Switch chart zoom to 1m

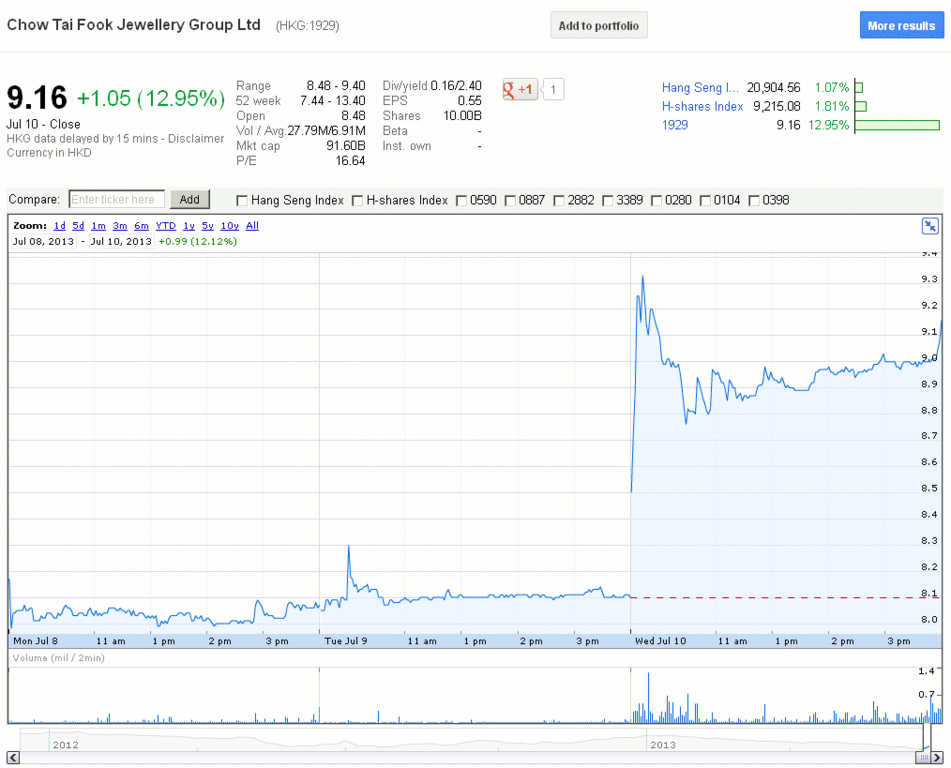(98, 226)
